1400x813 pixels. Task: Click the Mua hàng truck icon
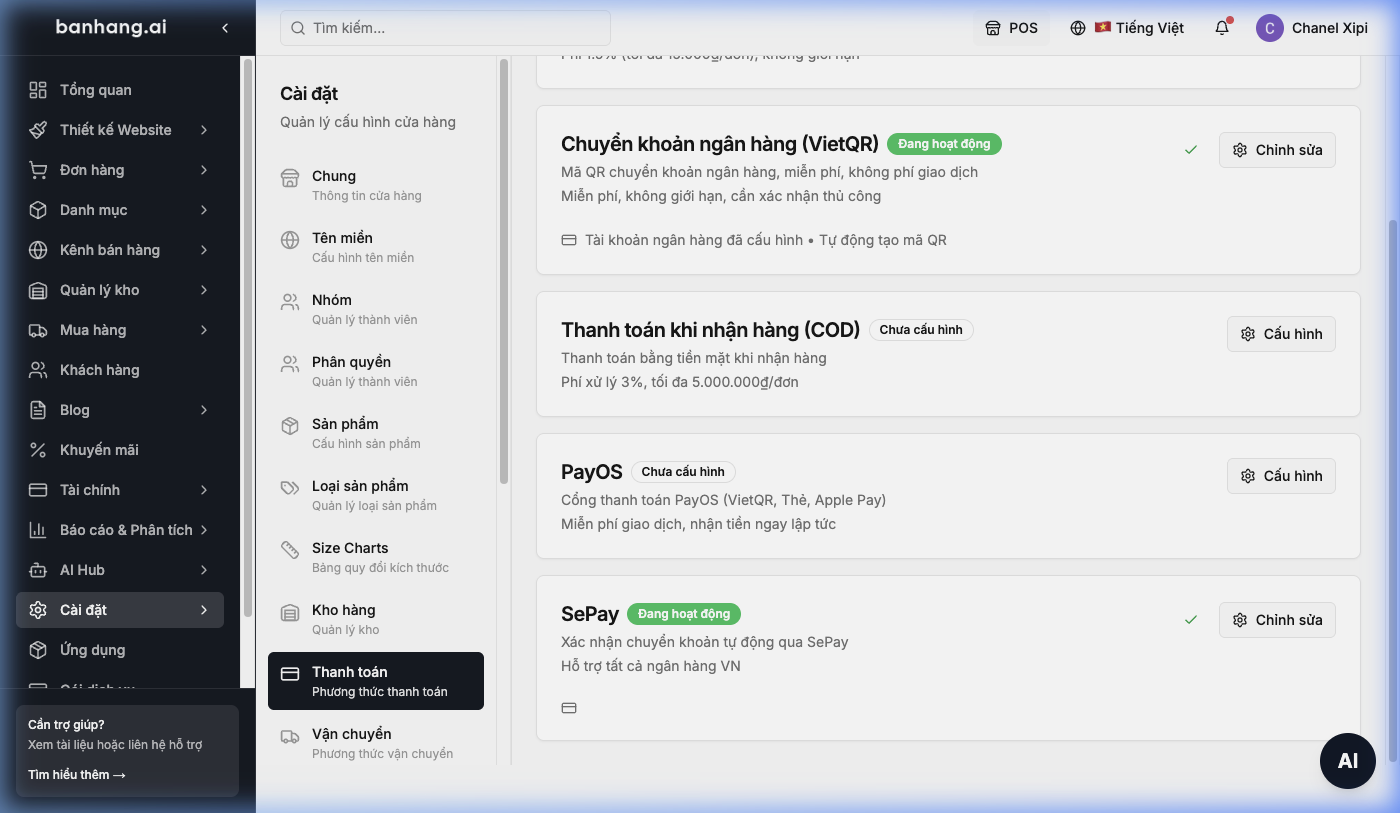[38, 330]
